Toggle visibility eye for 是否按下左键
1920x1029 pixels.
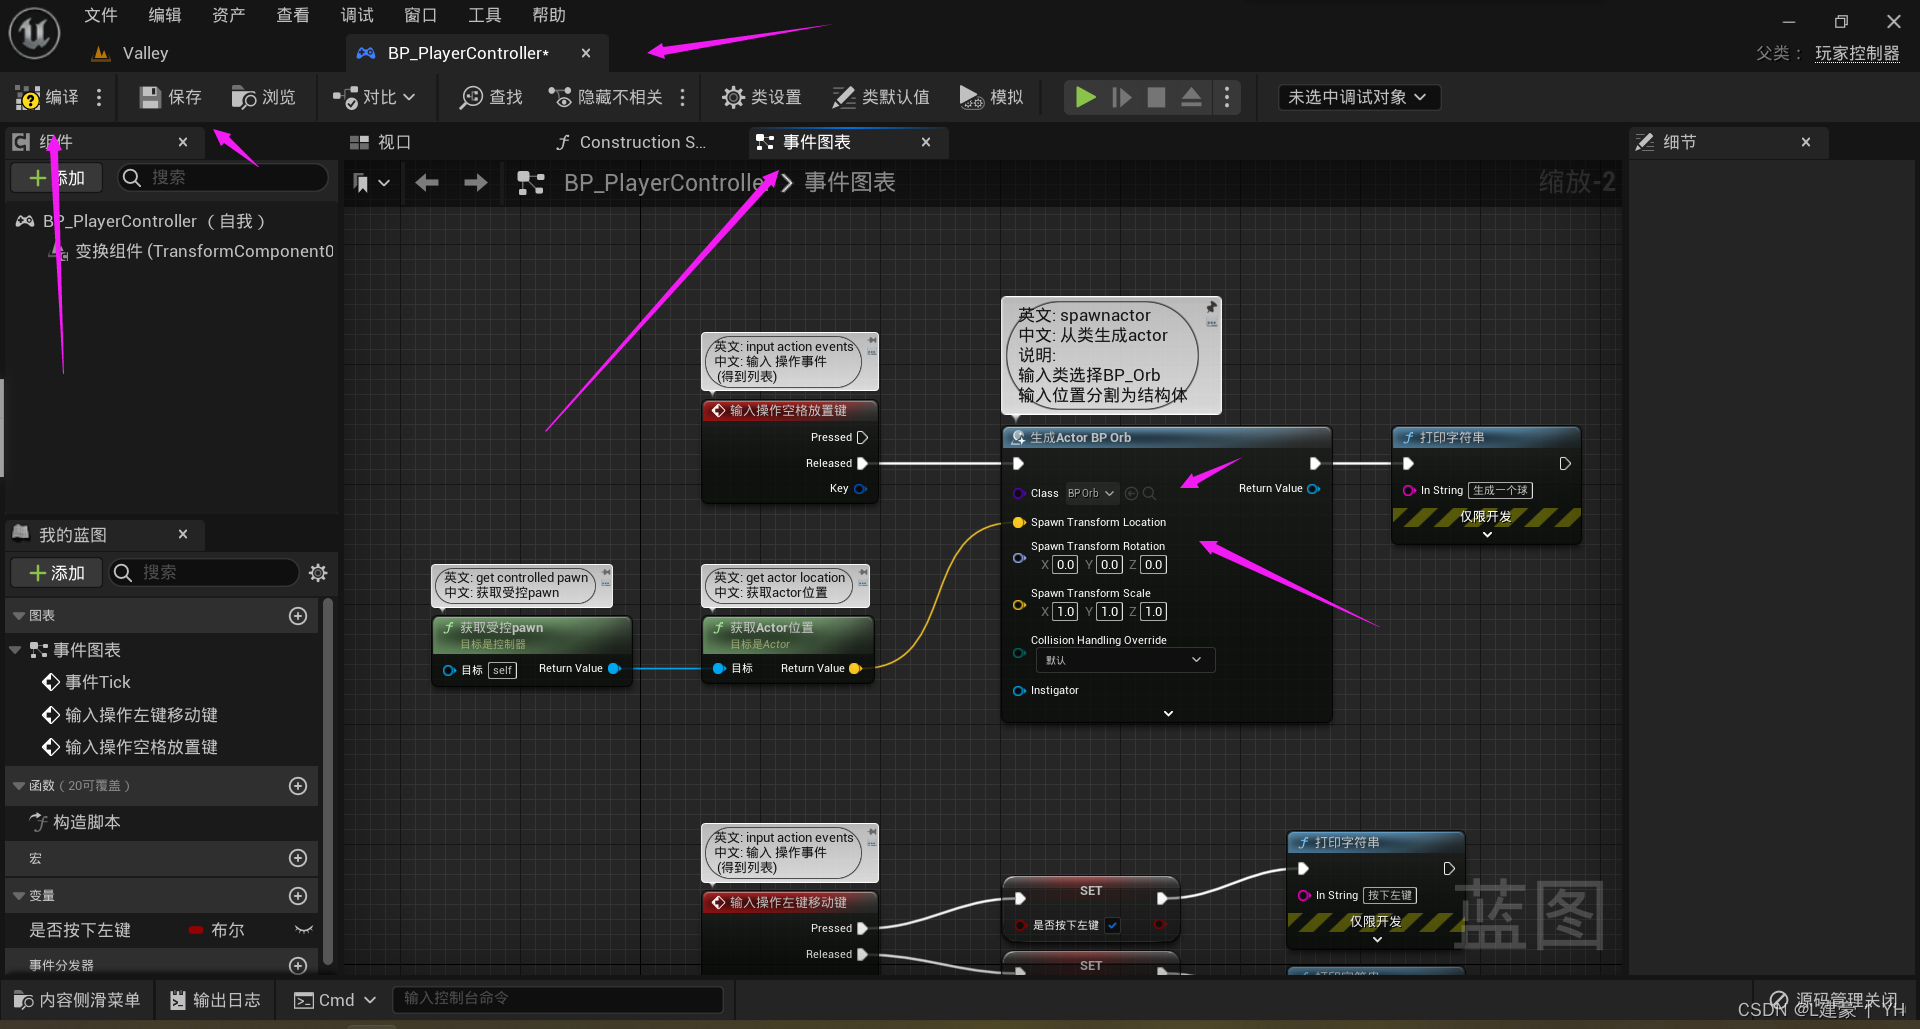click(304, 930)
